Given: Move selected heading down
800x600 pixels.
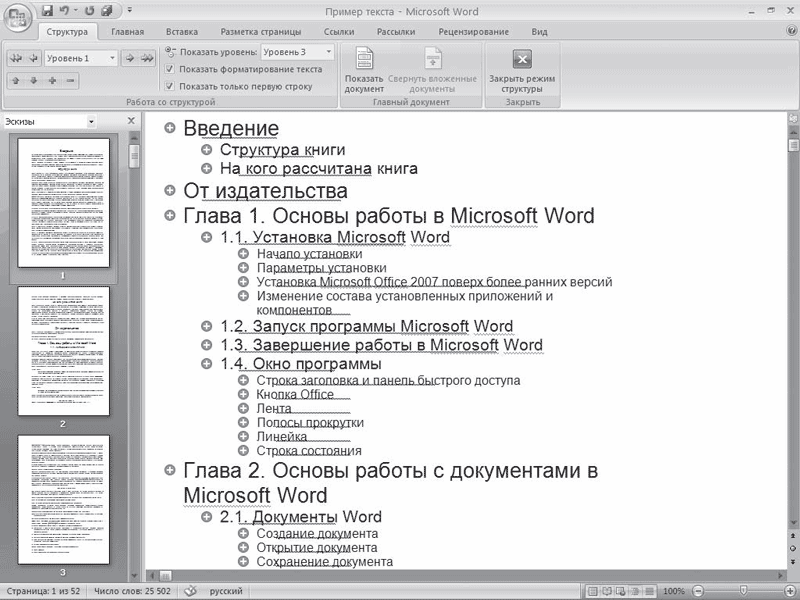Looking at the screenshot, I should coord(34,81).
